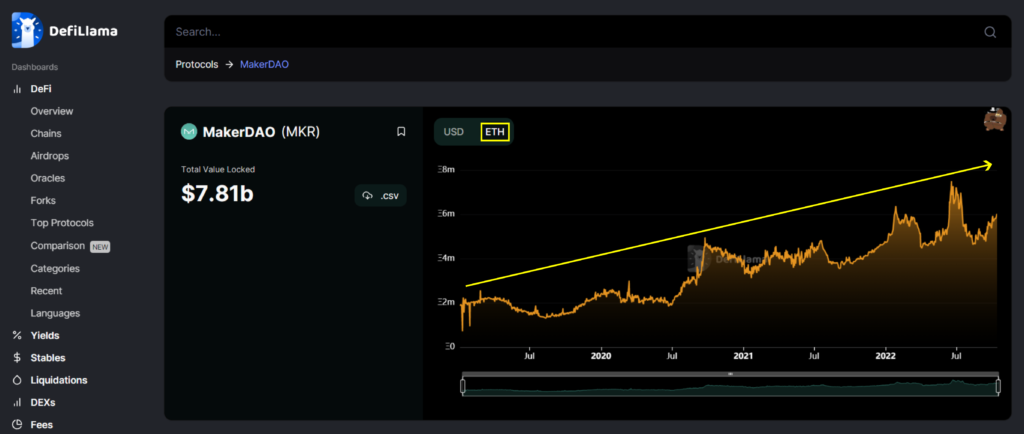Click the DEXs bar chart icon

17,403
